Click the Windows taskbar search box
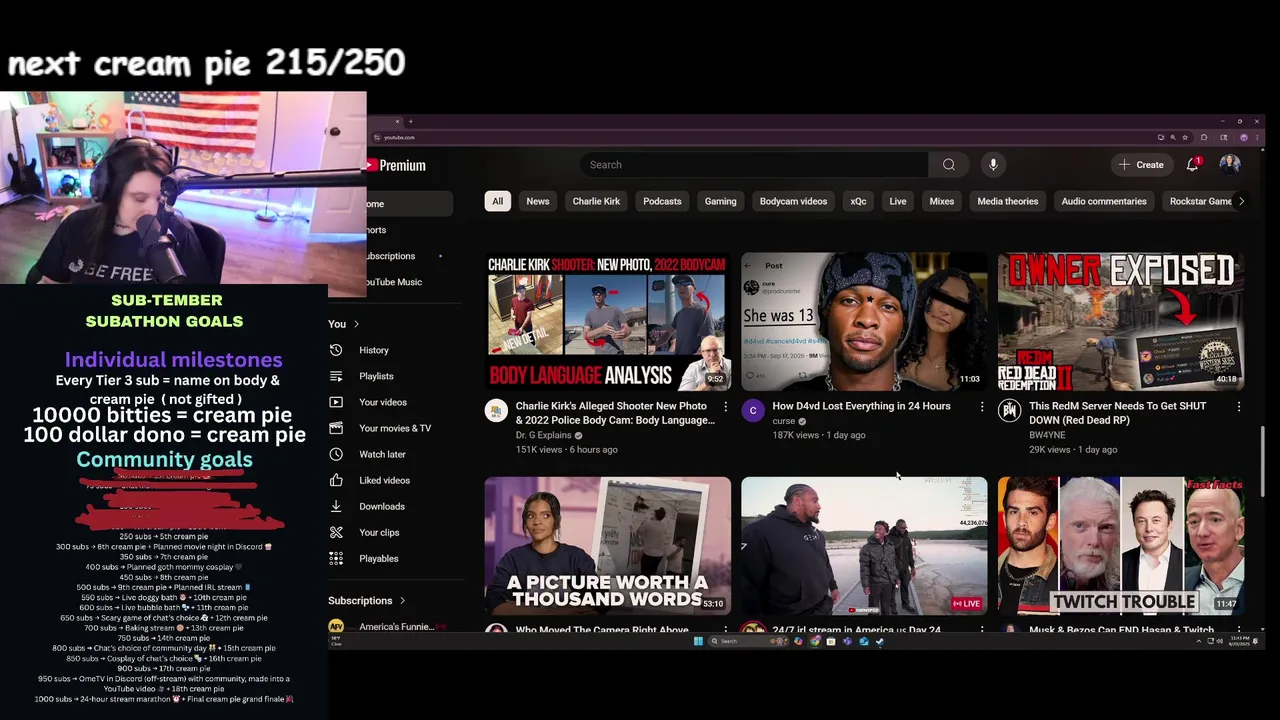1280x720 pixels. click(x=747, y=641)
